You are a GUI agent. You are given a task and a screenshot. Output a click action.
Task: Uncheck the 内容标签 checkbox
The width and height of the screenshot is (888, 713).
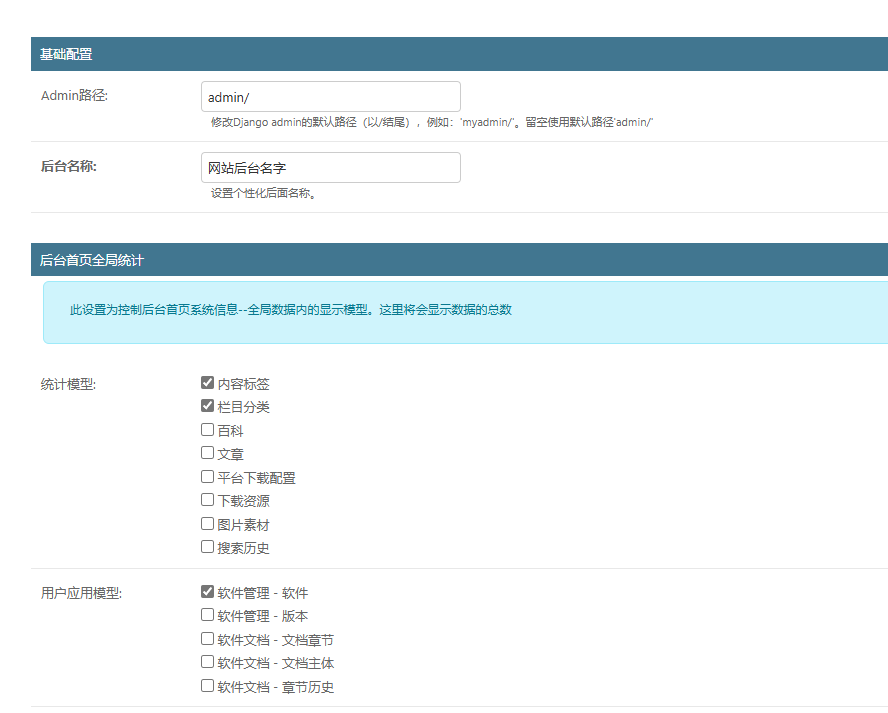pyautogui.click(x=207, y=383)
